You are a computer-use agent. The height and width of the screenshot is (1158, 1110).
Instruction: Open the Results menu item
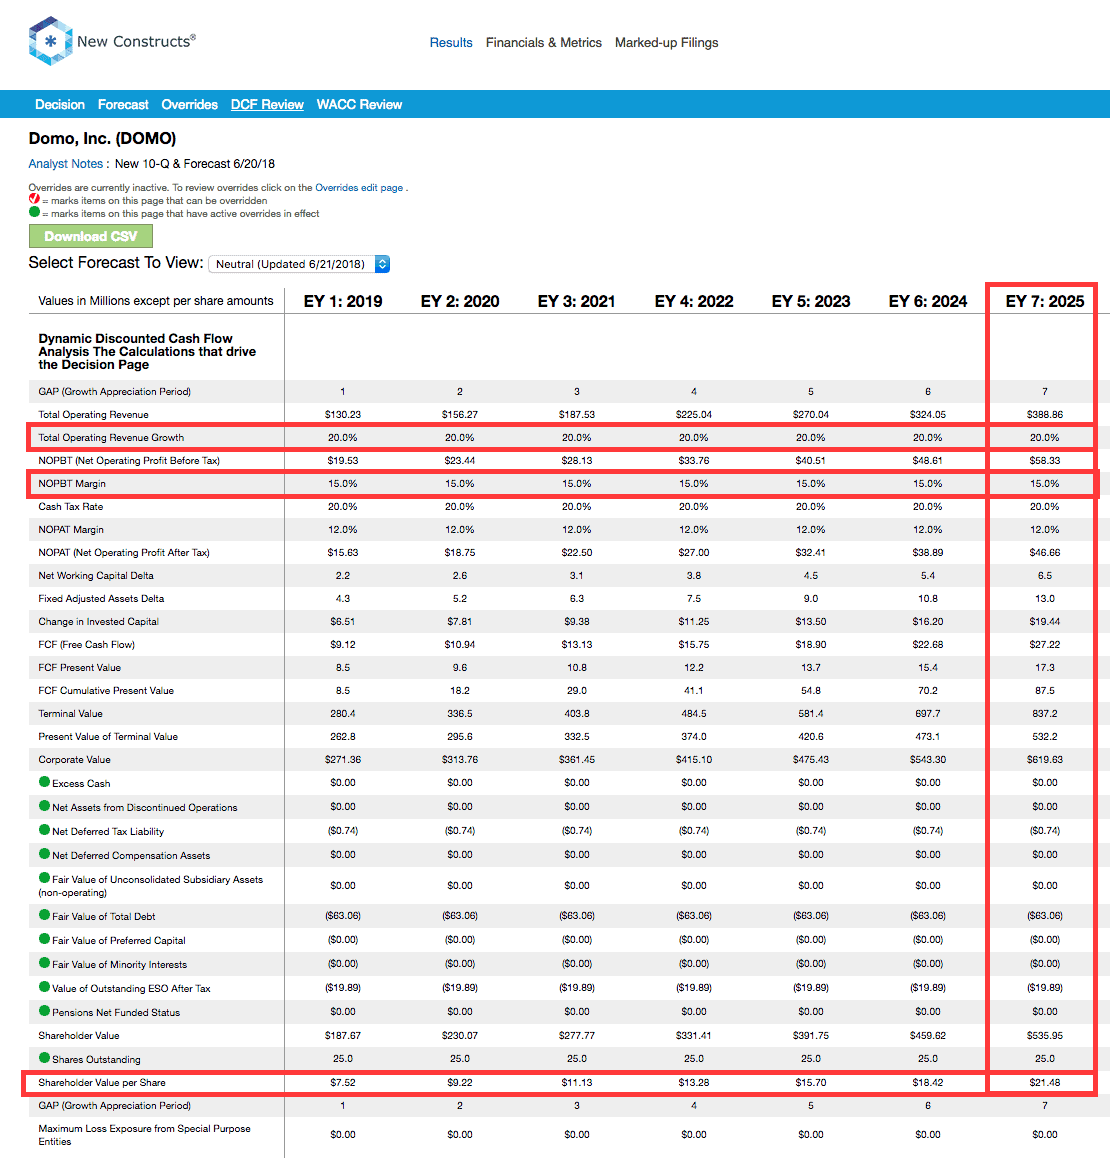pyautogui.click(x=451, y=43)
